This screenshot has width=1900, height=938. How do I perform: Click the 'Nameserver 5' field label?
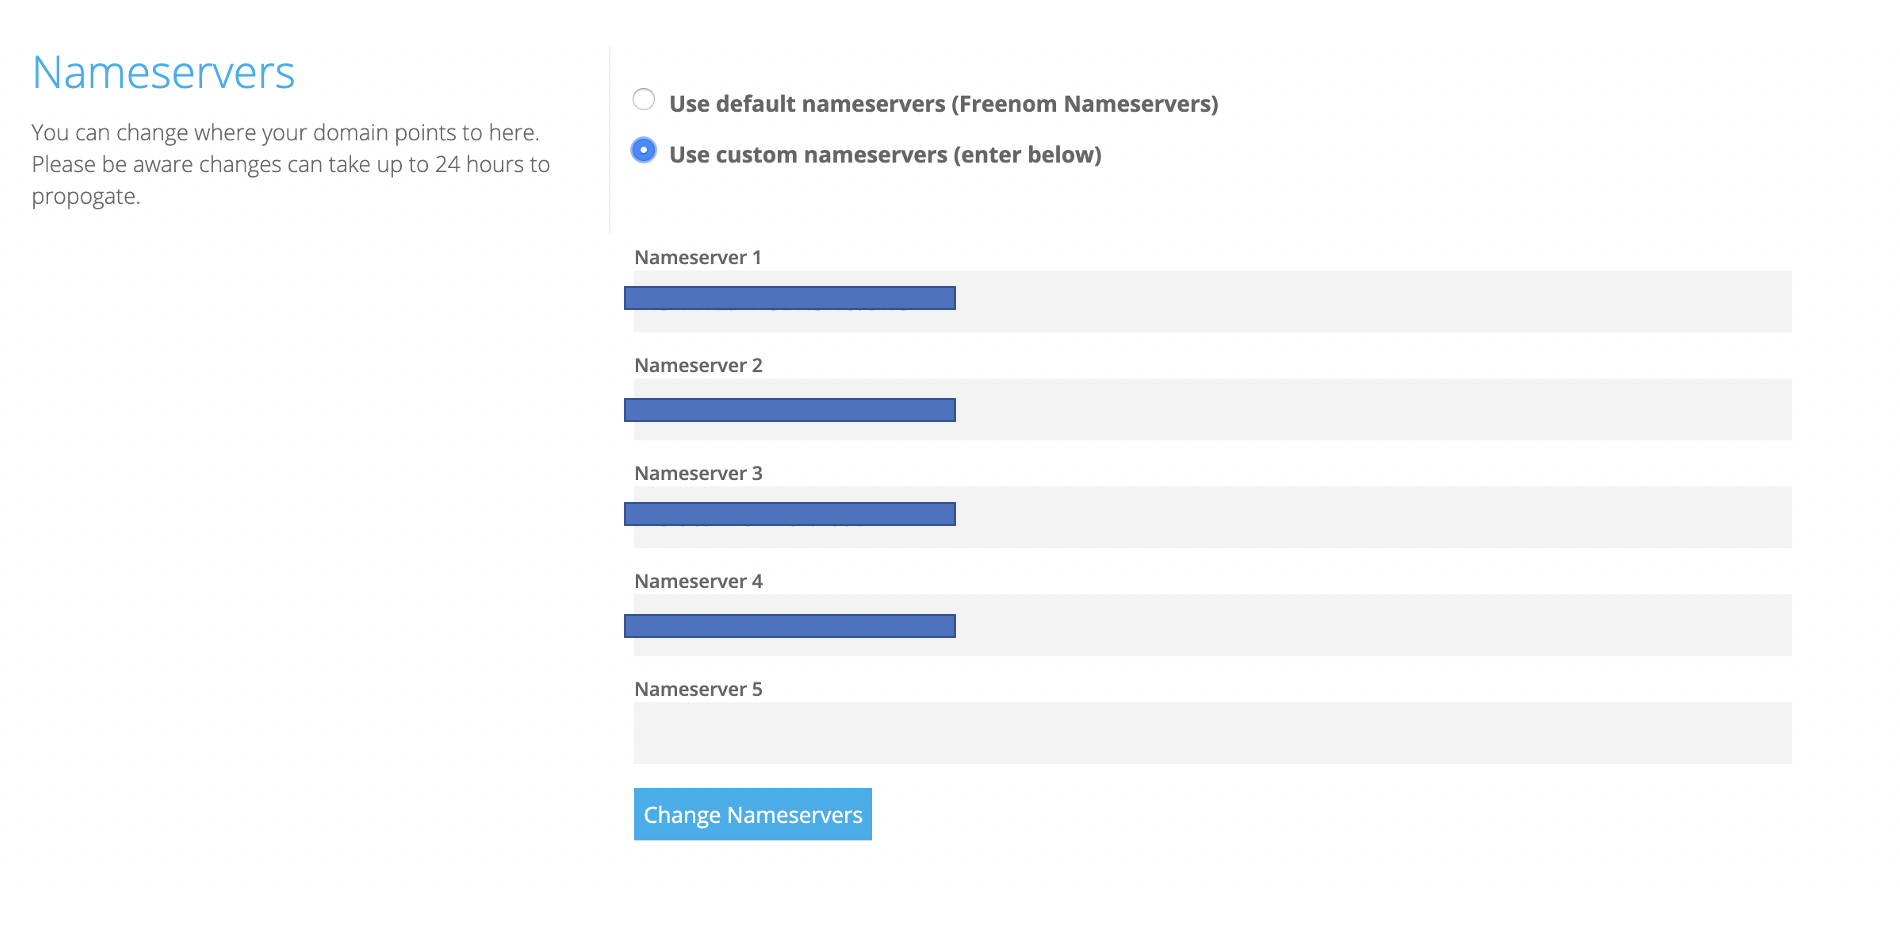(698, 690)
